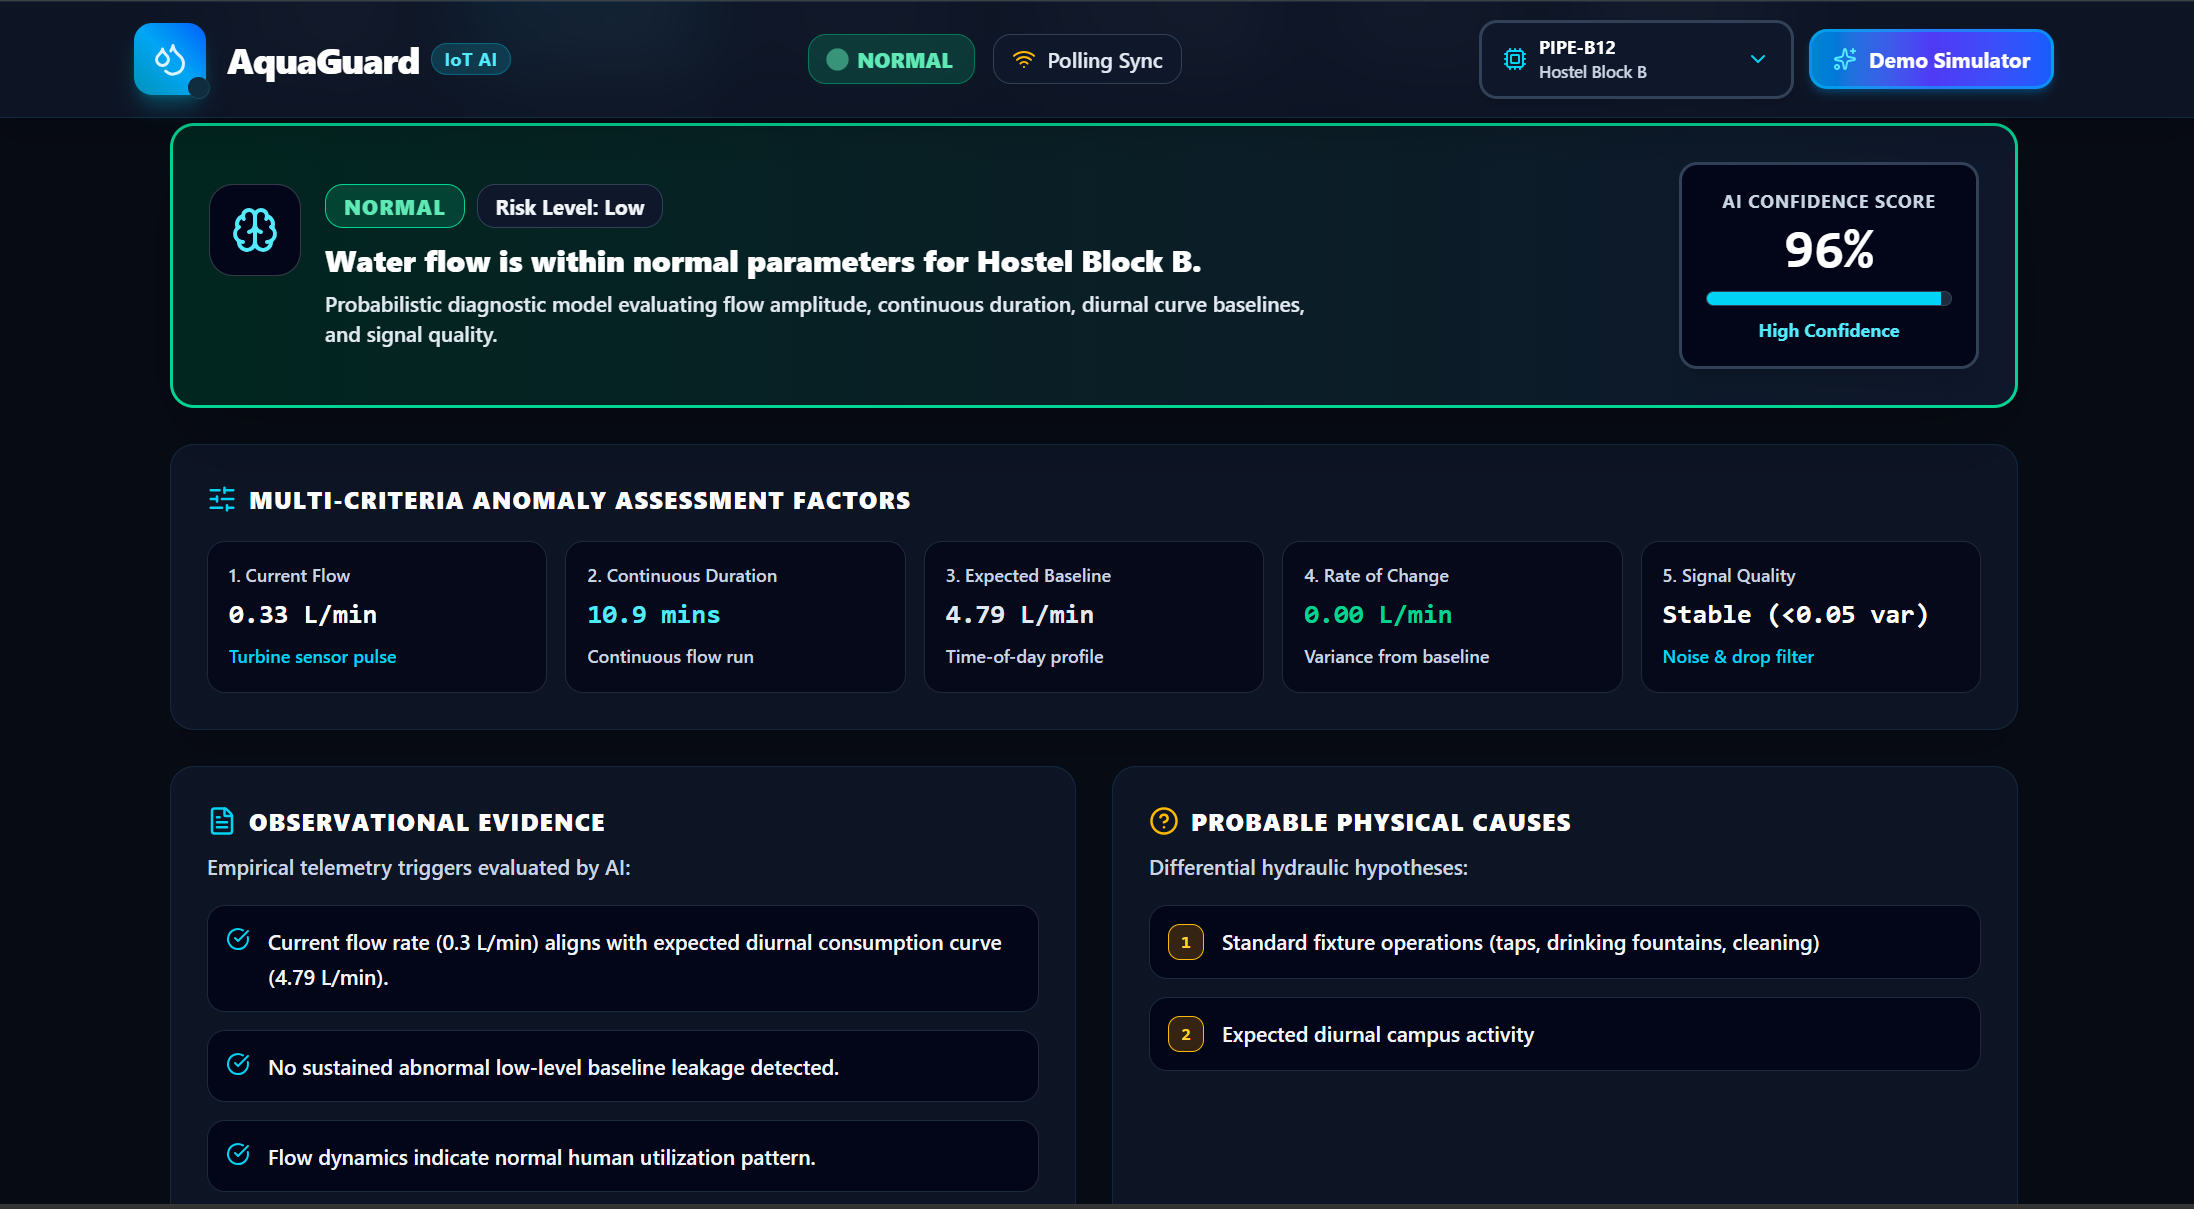Click the sliders icon beside Multi-Criteria heading
The width and height of the screenshot is (2194, 1209).
[222, 499]
